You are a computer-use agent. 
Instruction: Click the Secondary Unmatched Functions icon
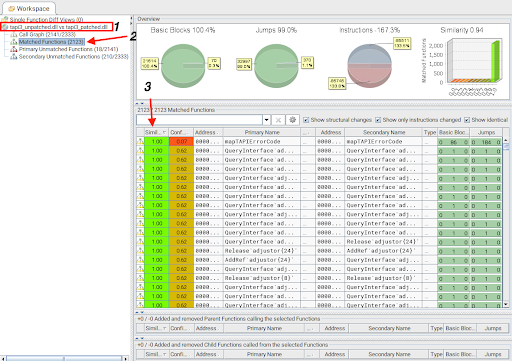[14, 57]
